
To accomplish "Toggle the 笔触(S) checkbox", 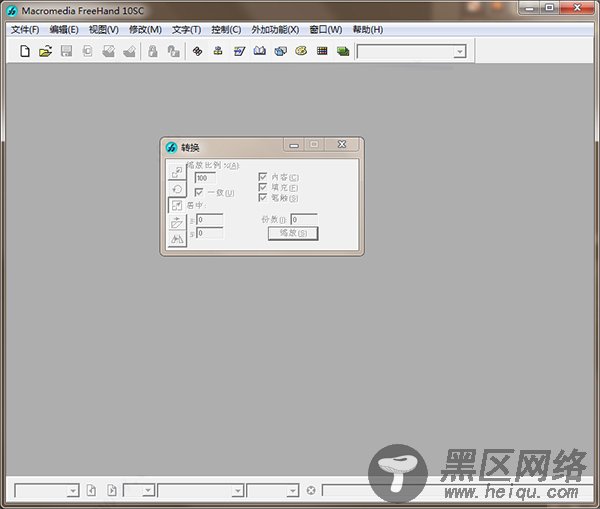I will pos(263,197).
